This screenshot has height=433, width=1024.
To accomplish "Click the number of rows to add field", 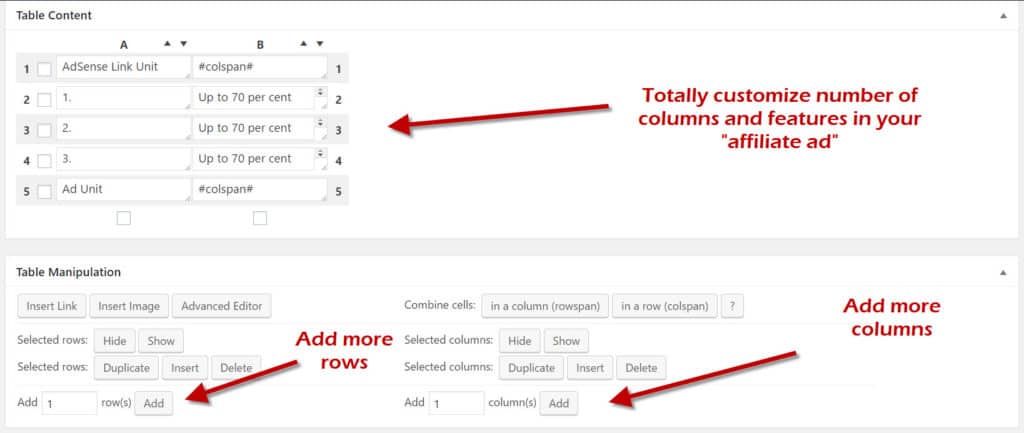I will click(69, 403).
